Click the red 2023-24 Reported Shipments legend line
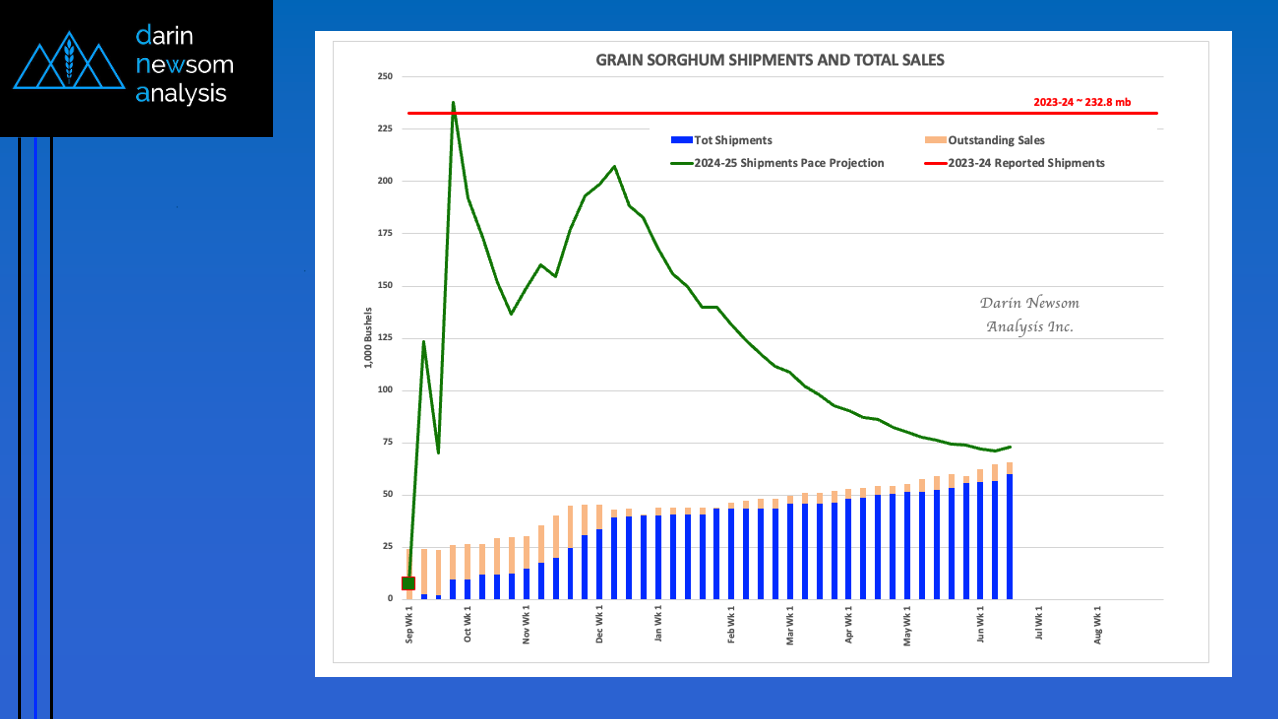The height and width of the screenshot is (719, 1278). point(935,163)
